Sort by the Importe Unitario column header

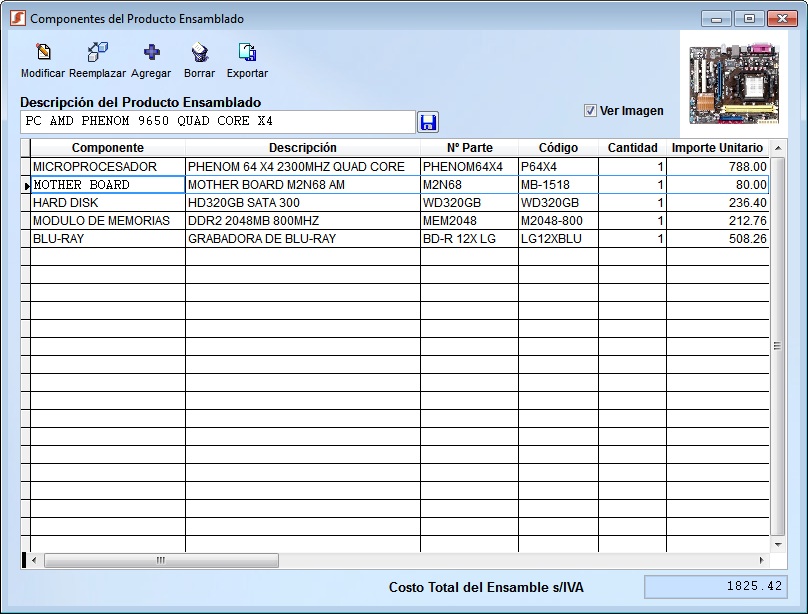716,148
